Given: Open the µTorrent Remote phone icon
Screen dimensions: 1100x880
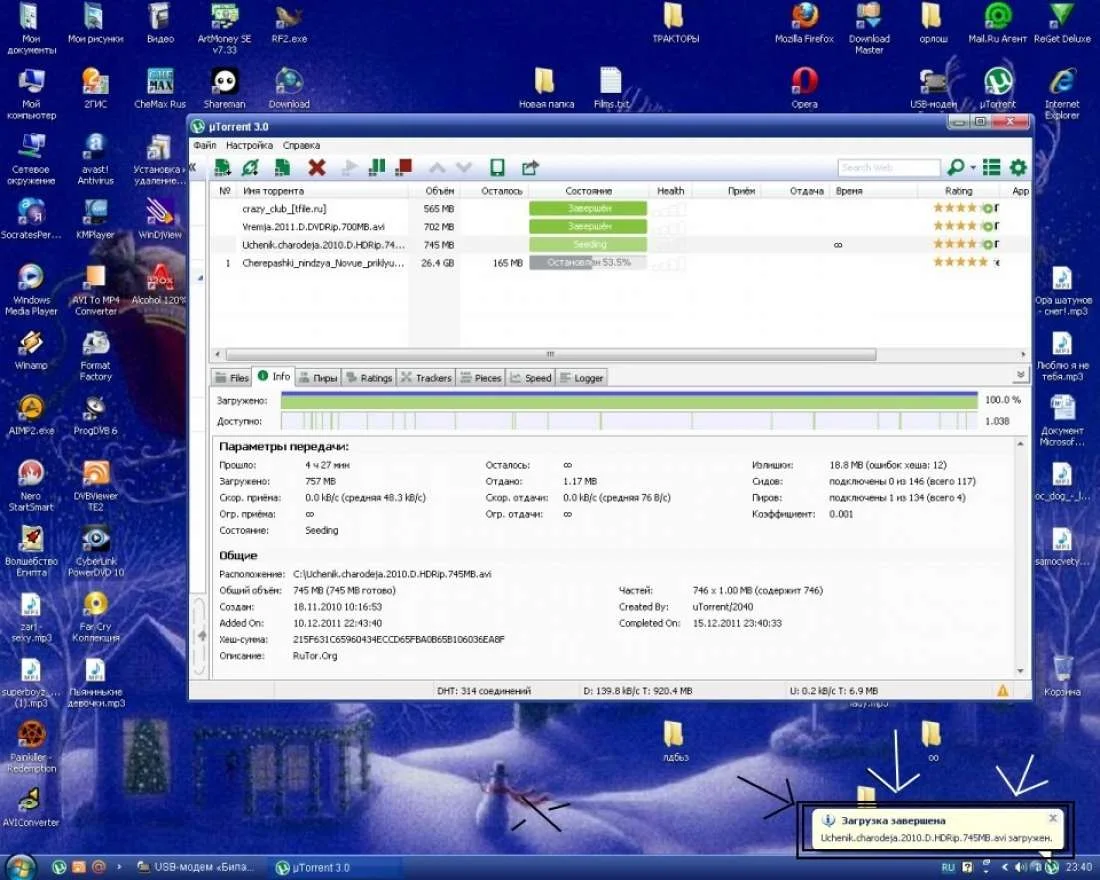Looking at the screenshot, I should point(496,168).
